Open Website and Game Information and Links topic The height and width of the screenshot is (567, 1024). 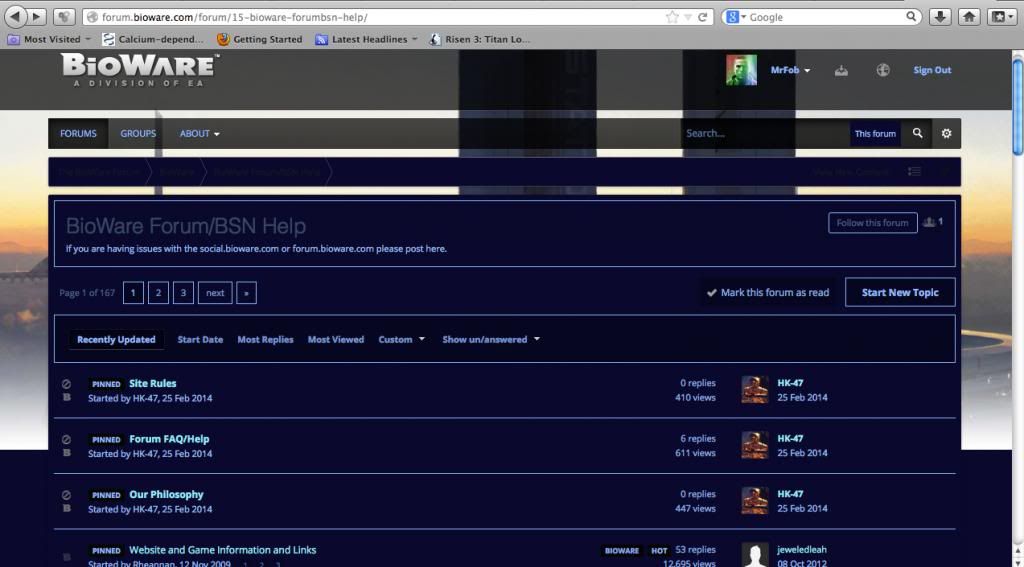(223, 550)
